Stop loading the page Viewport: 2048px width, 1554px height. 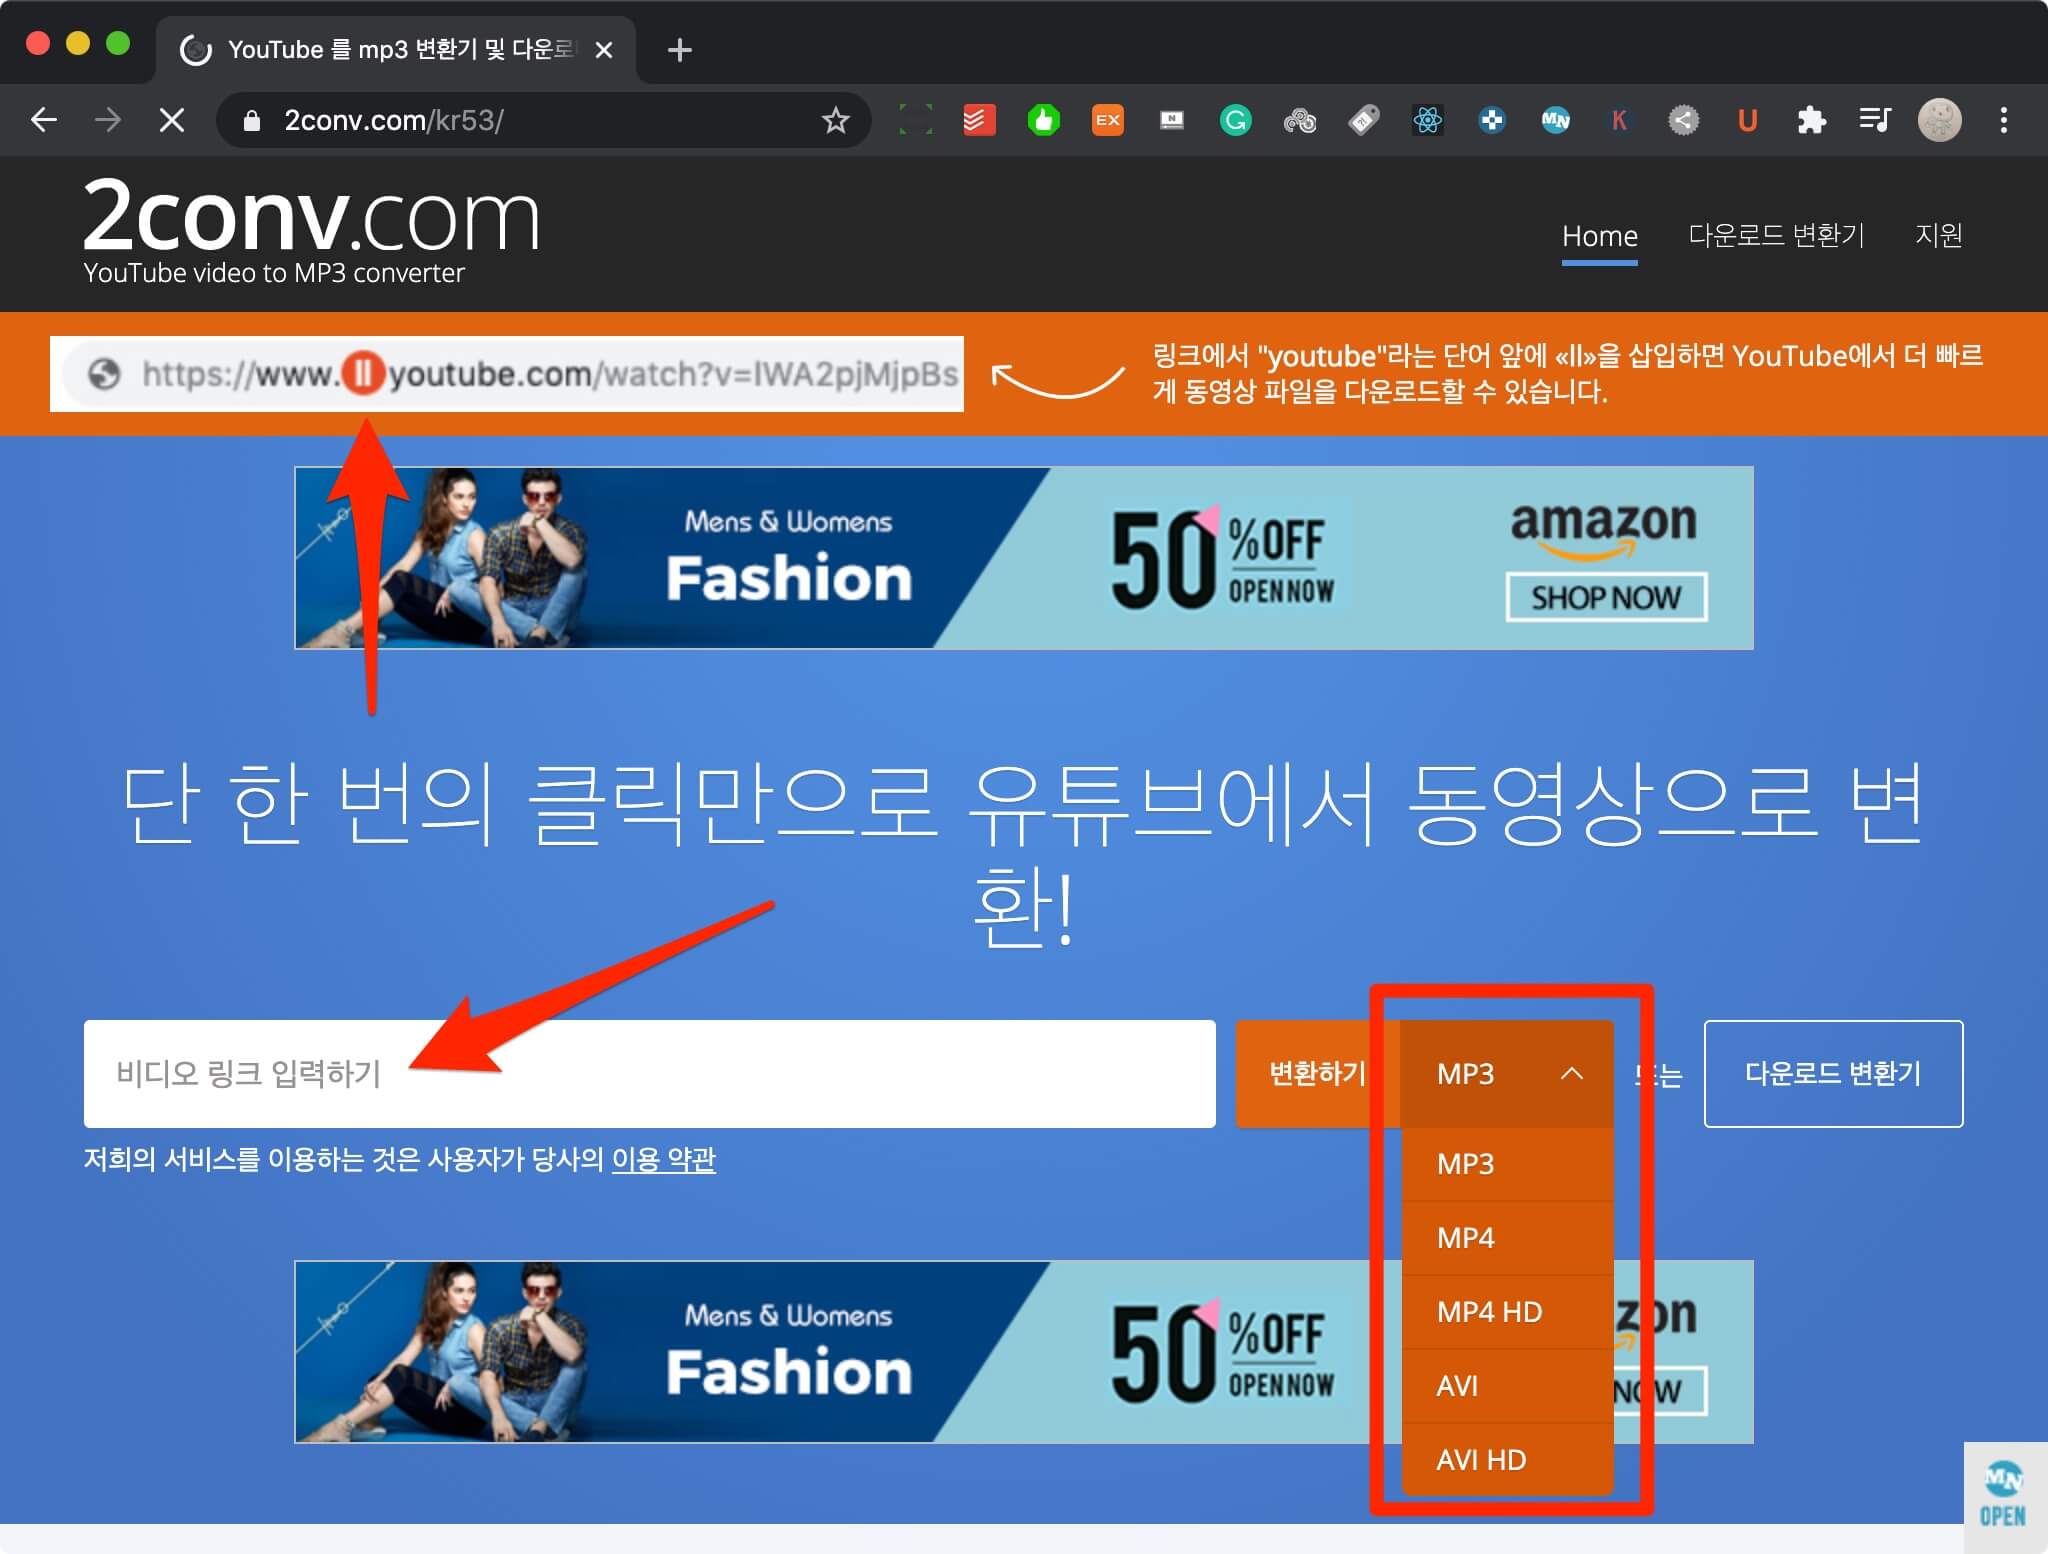(x=172, y=121)
